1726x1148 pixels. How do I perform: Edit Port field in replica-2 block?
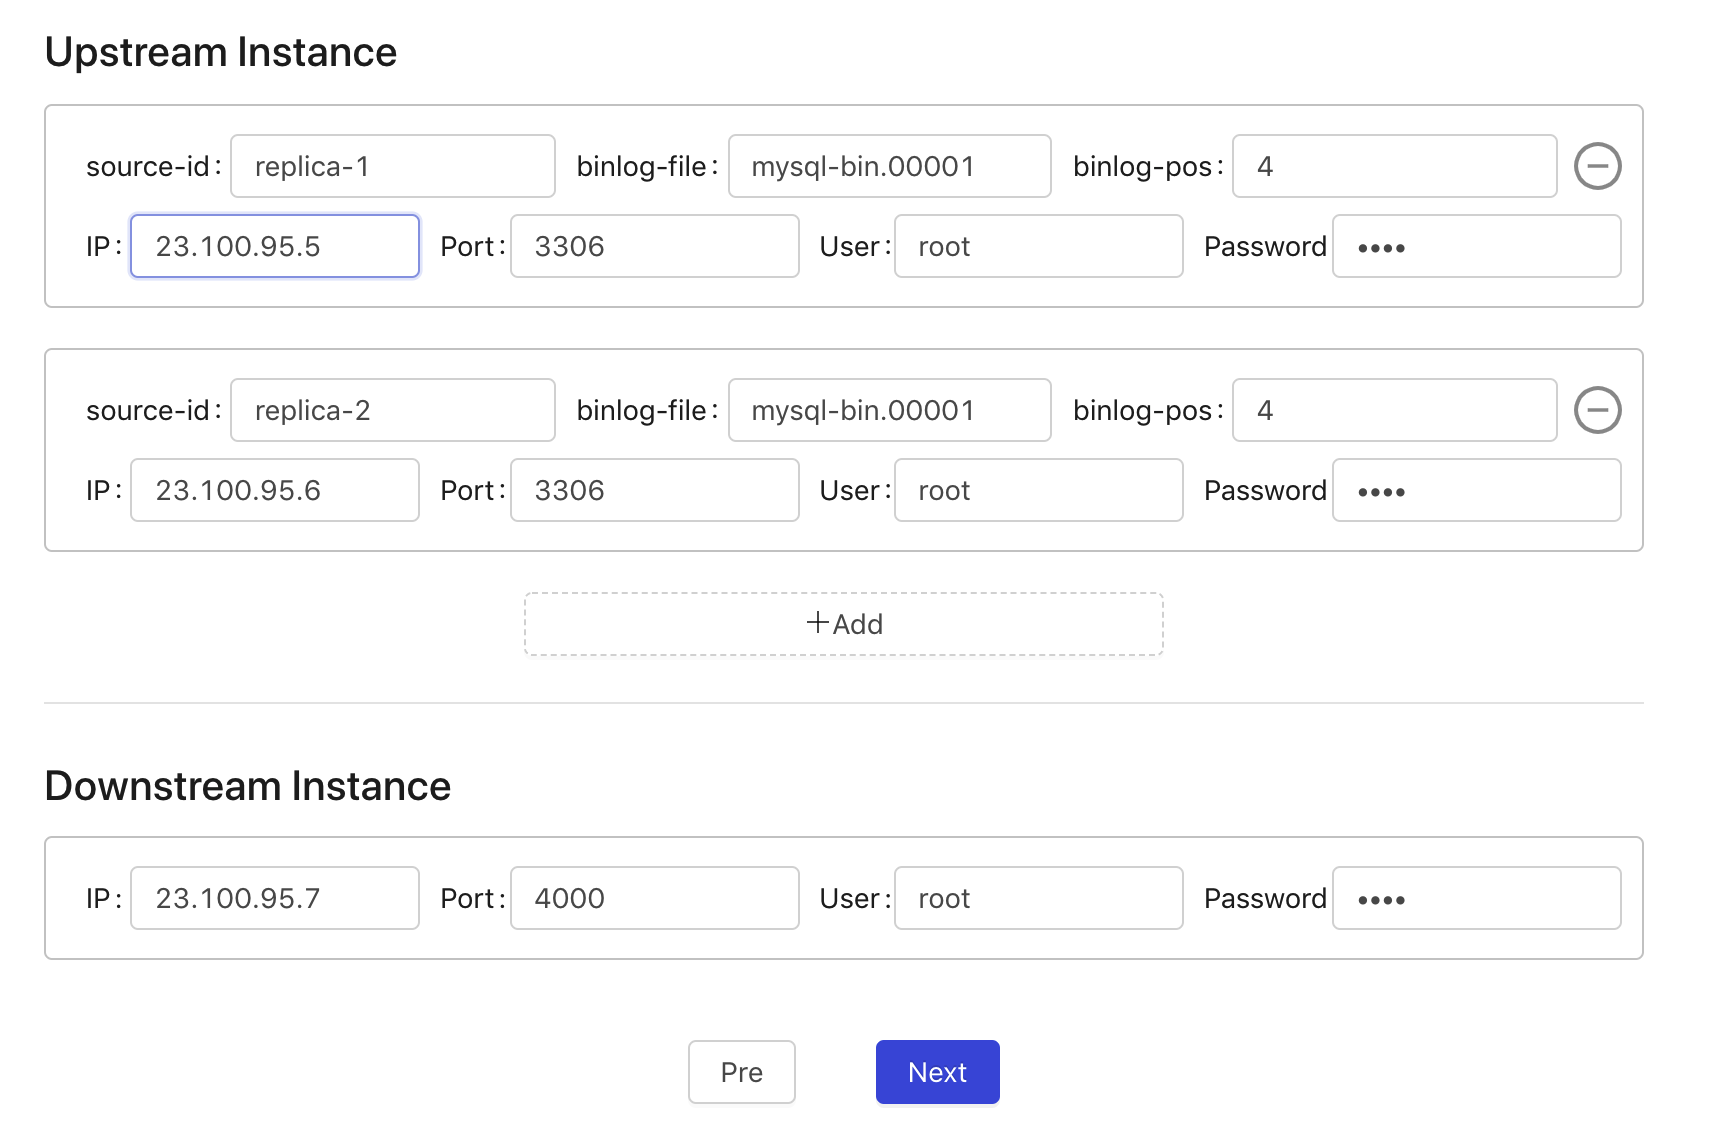(655, 490)
